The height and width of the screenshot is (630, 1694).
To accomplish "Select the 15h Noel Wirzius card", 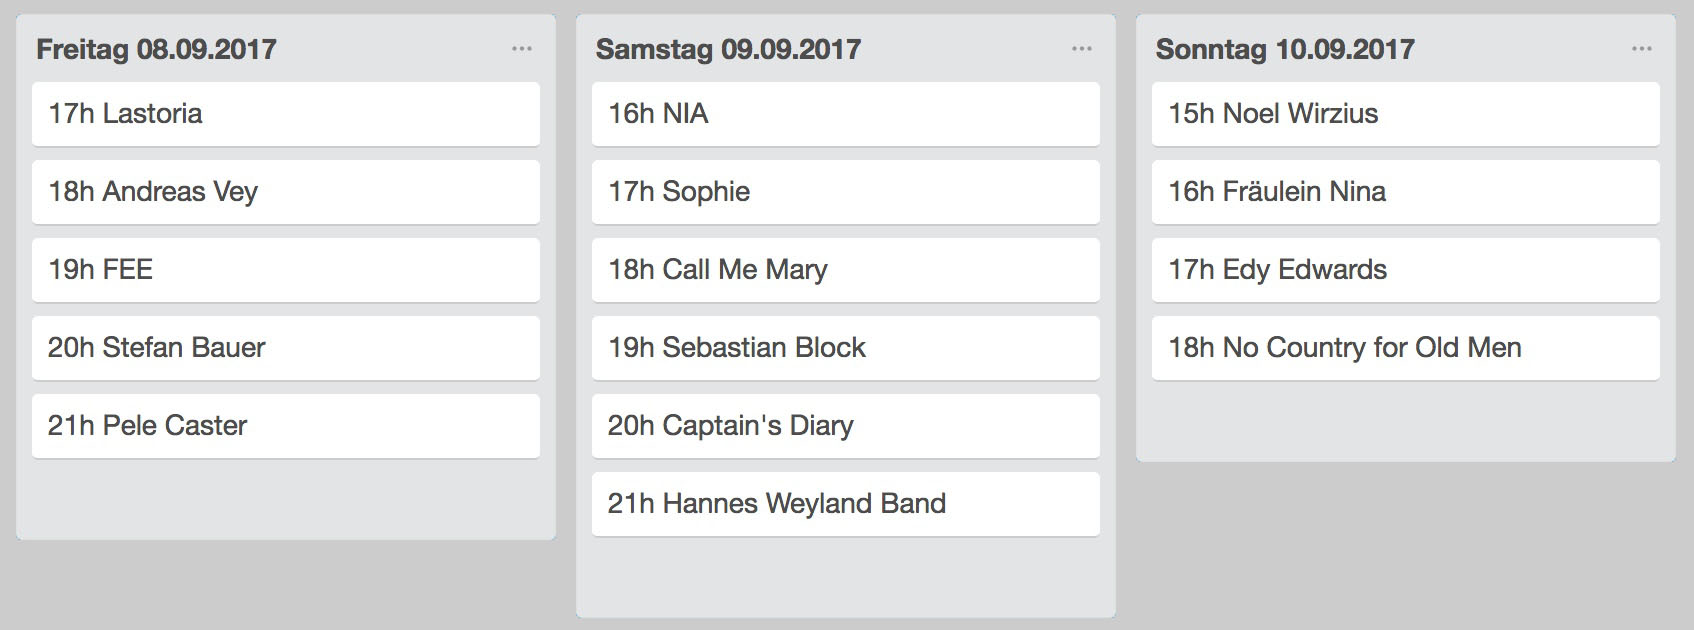I will pos(1406,114).
